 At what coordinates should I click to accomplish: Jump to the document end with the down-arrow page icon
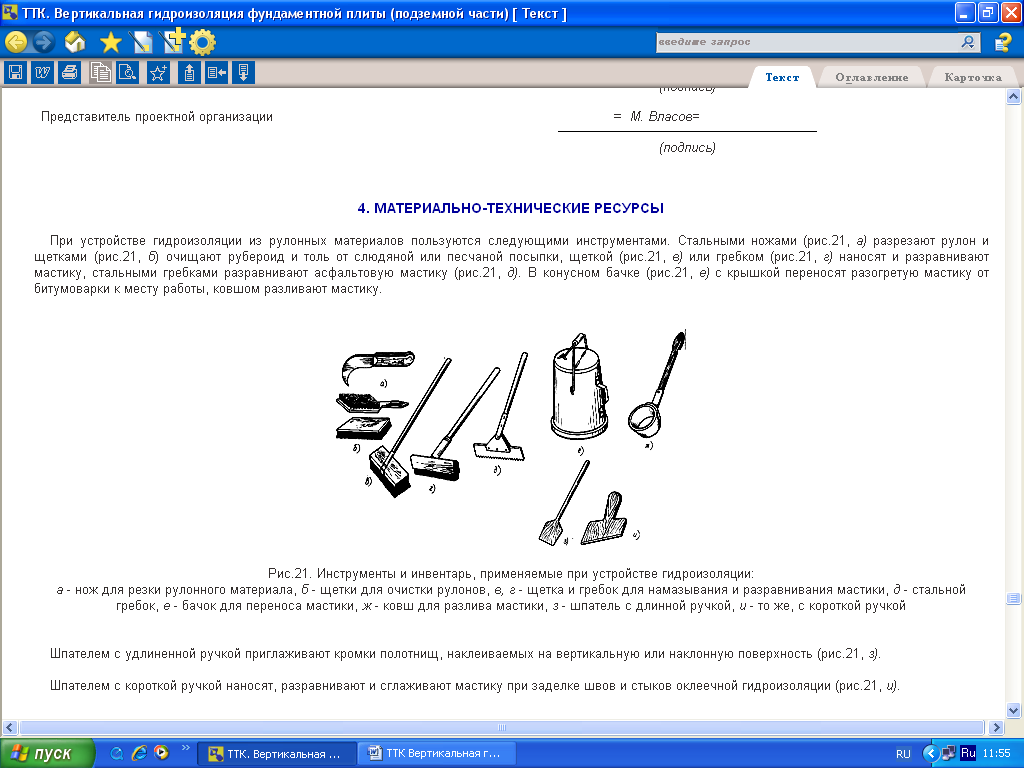pos(243,72)
